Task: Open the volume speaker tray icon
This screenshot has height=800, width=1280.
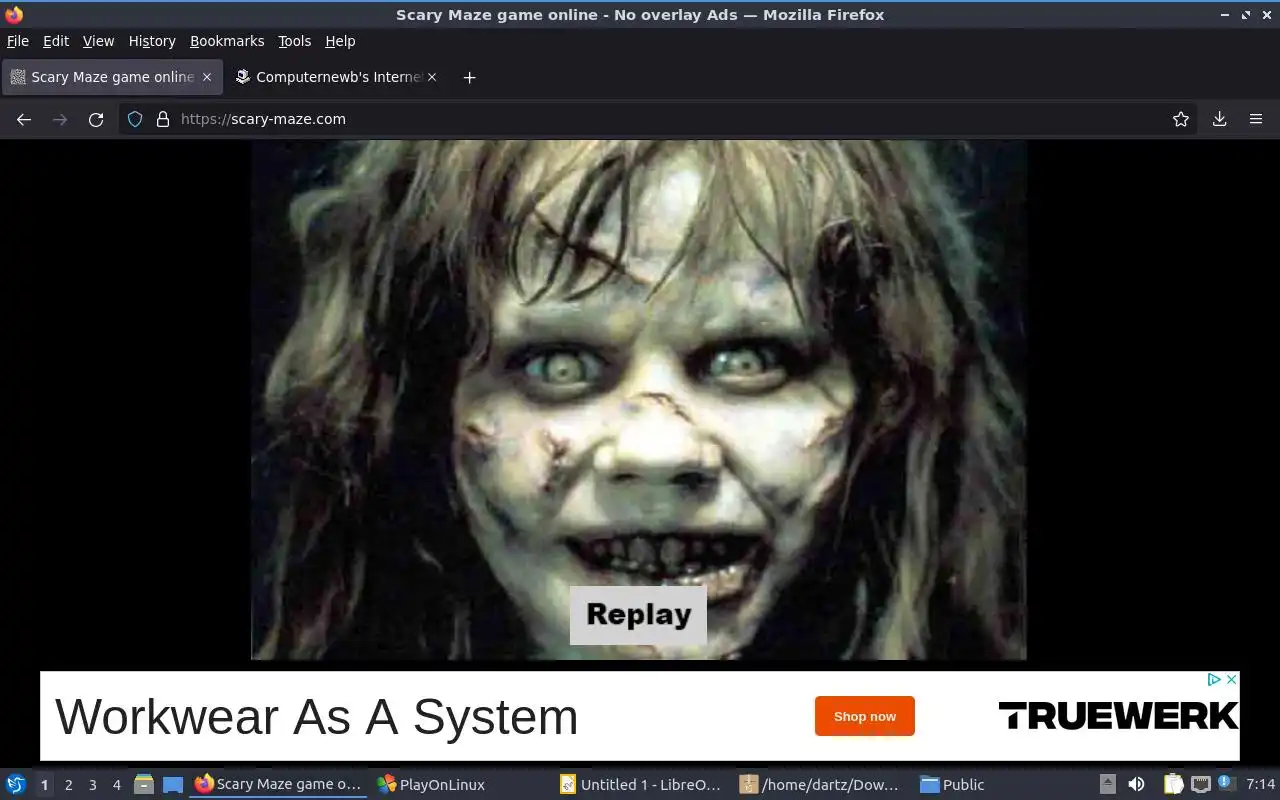Action: tap(1136, 785)
